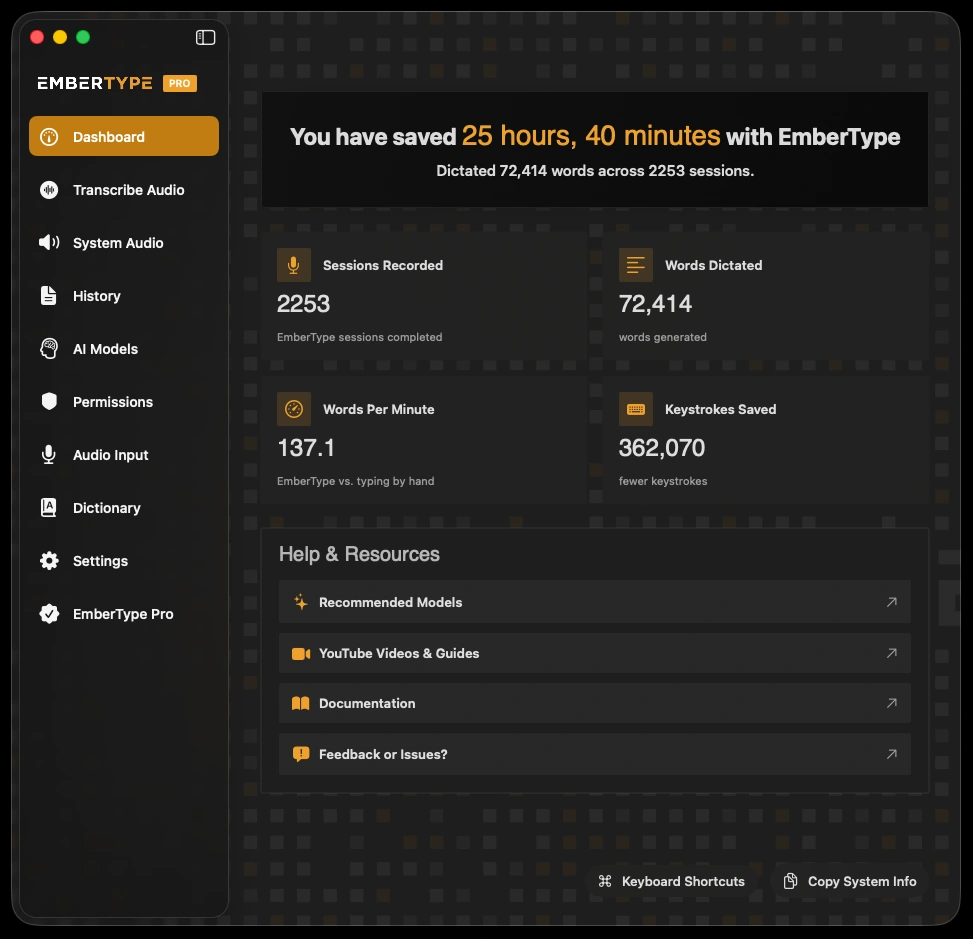Click the '2253' sessions value
The height and width of the screenshot is (939, 973).
303,303
